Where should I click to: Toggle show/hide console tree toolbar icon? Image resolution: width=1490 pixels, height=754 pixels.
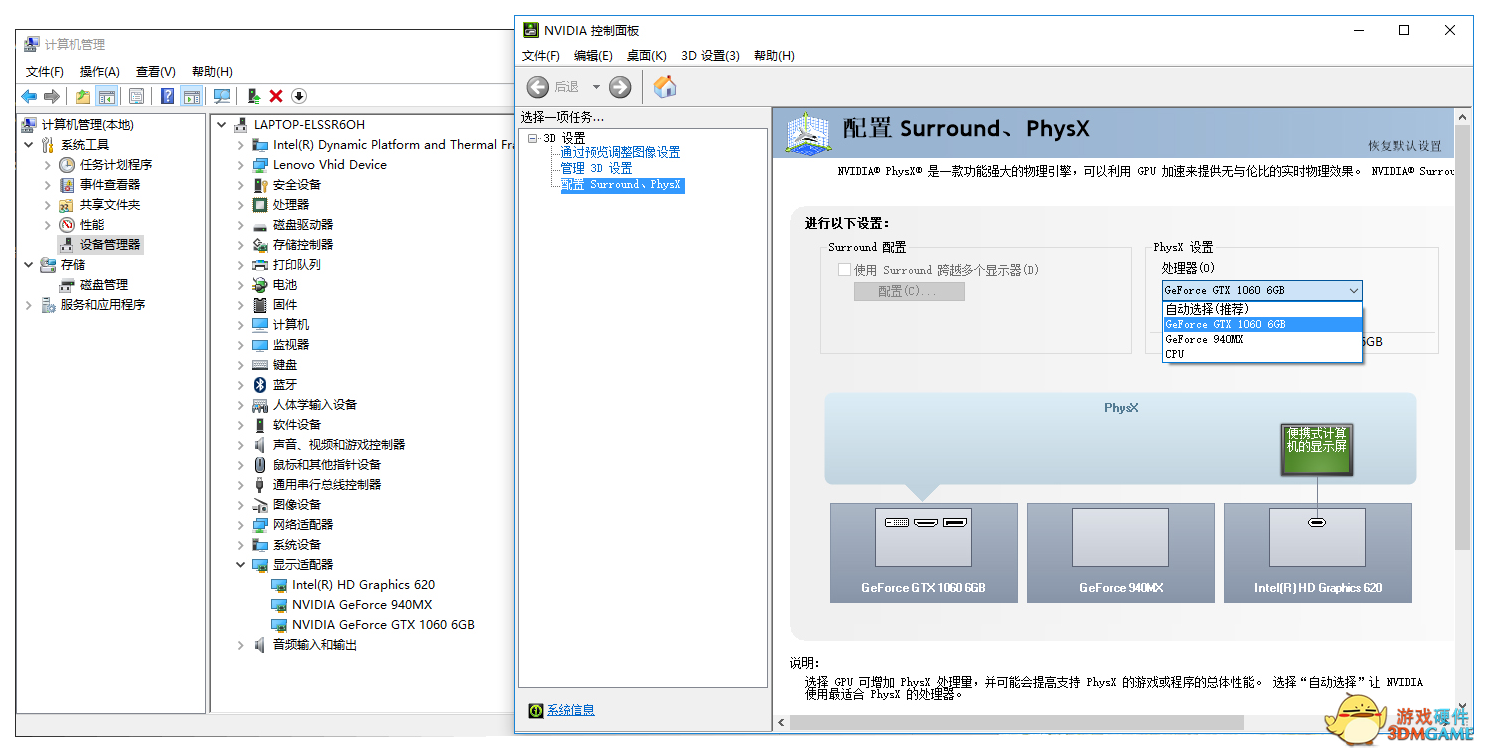click(106, 96)
